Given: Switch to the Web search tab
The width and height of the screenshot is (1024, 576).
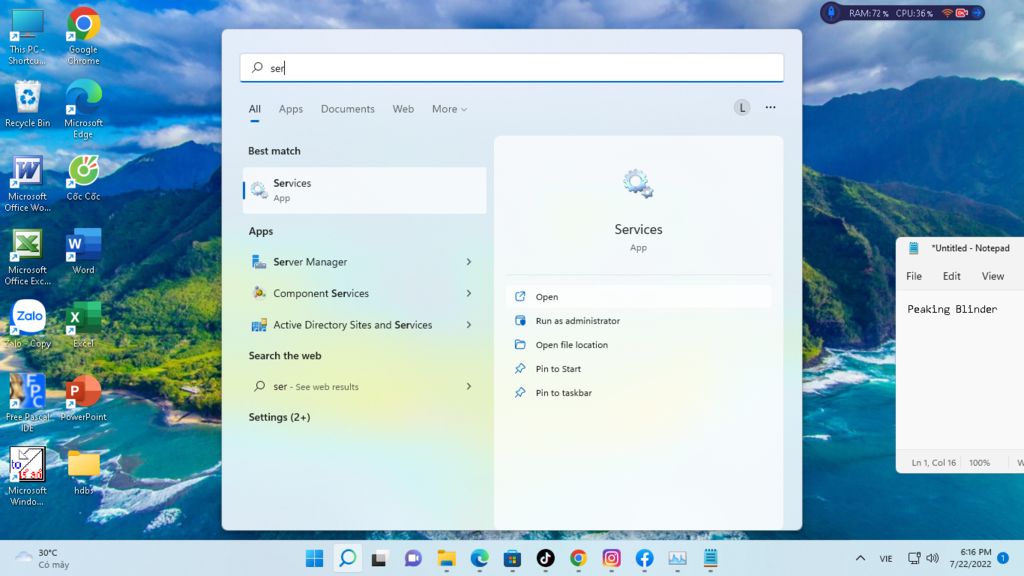Looking at the screenshot, I should click(x=403, y=109).
